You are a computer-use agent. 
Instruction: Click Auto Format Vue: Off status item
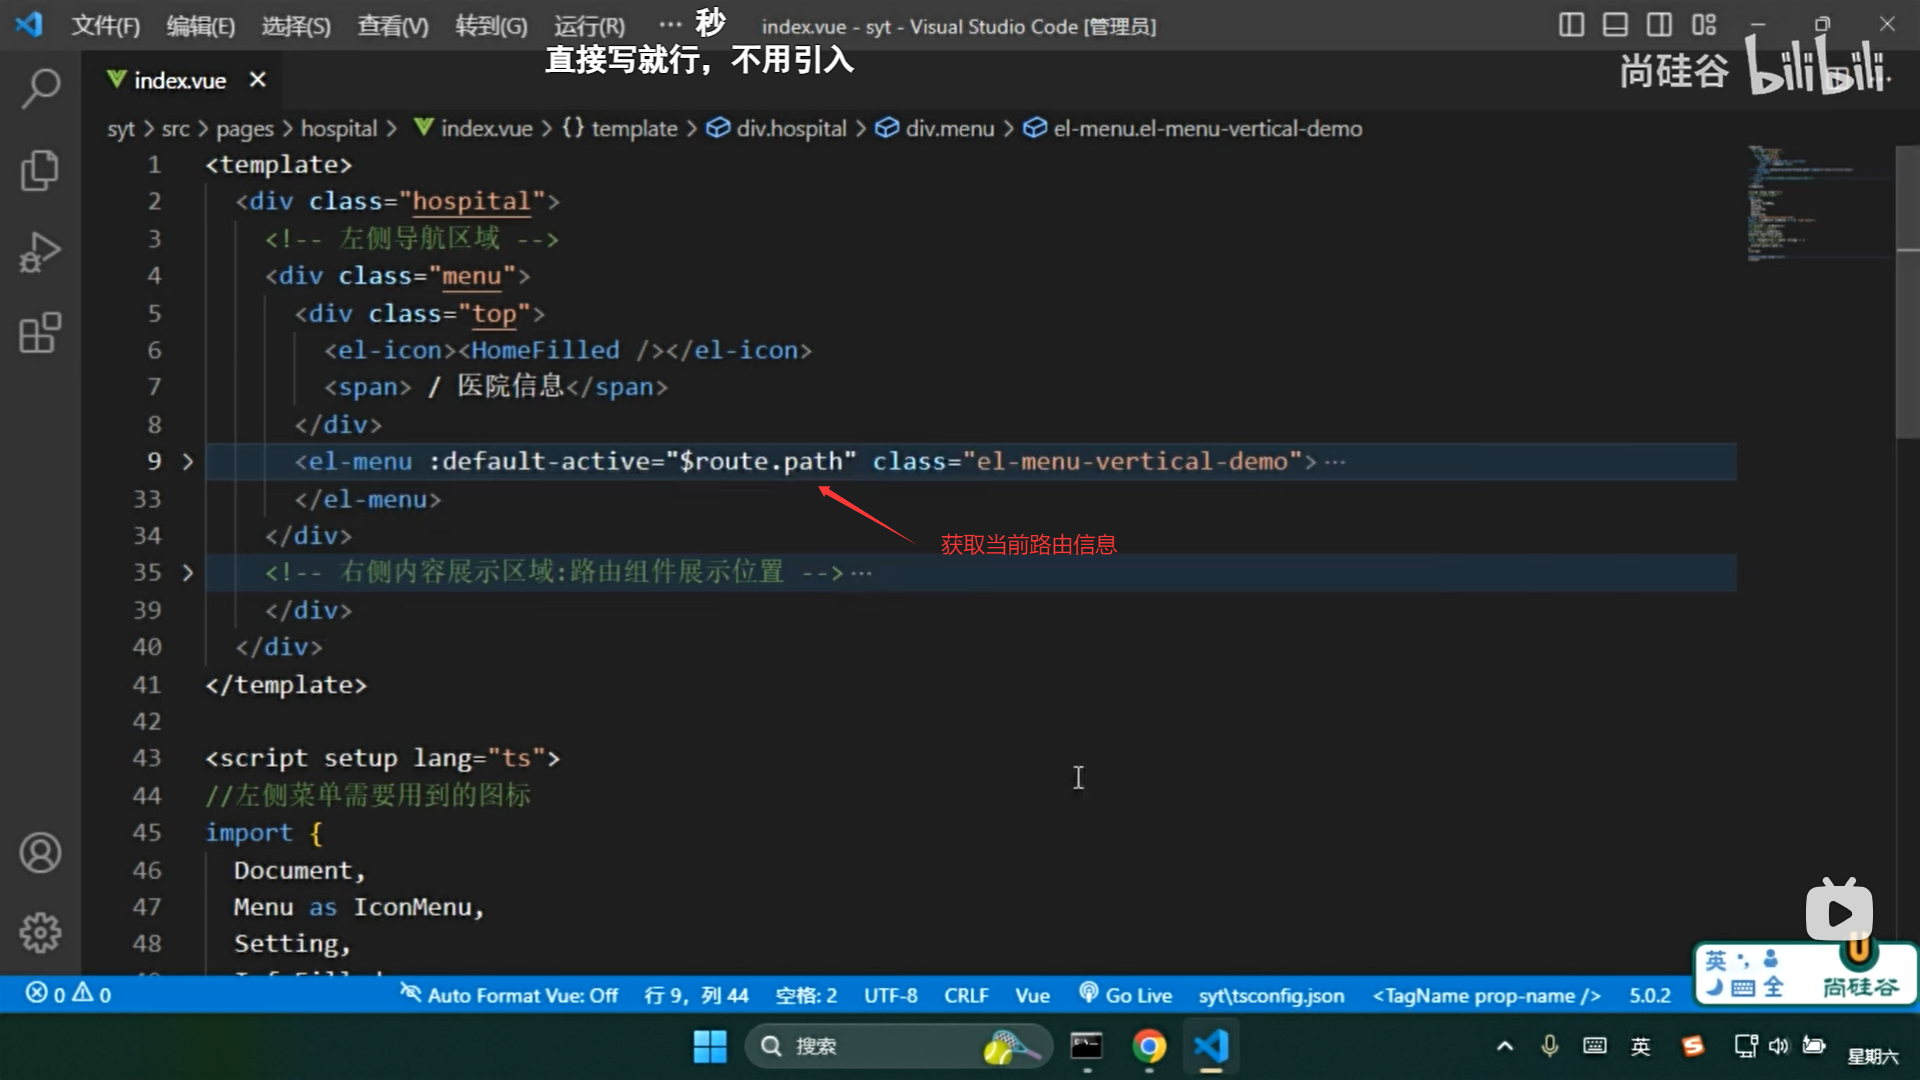coord(509,995)
